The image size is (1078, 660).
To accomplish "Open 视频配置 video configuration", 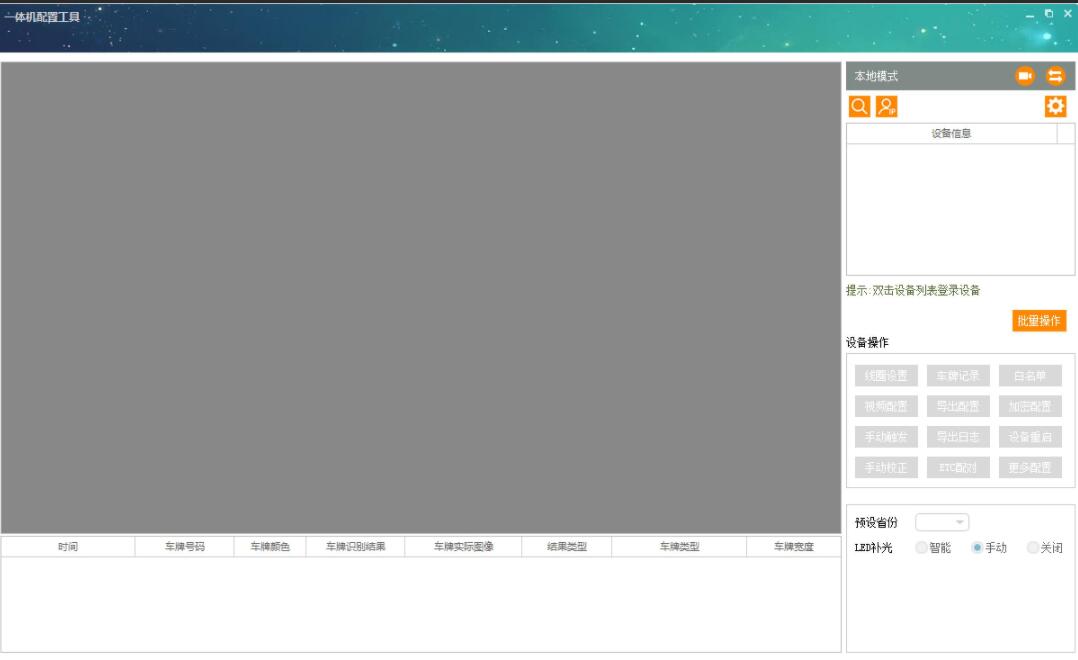I will 886,406.
